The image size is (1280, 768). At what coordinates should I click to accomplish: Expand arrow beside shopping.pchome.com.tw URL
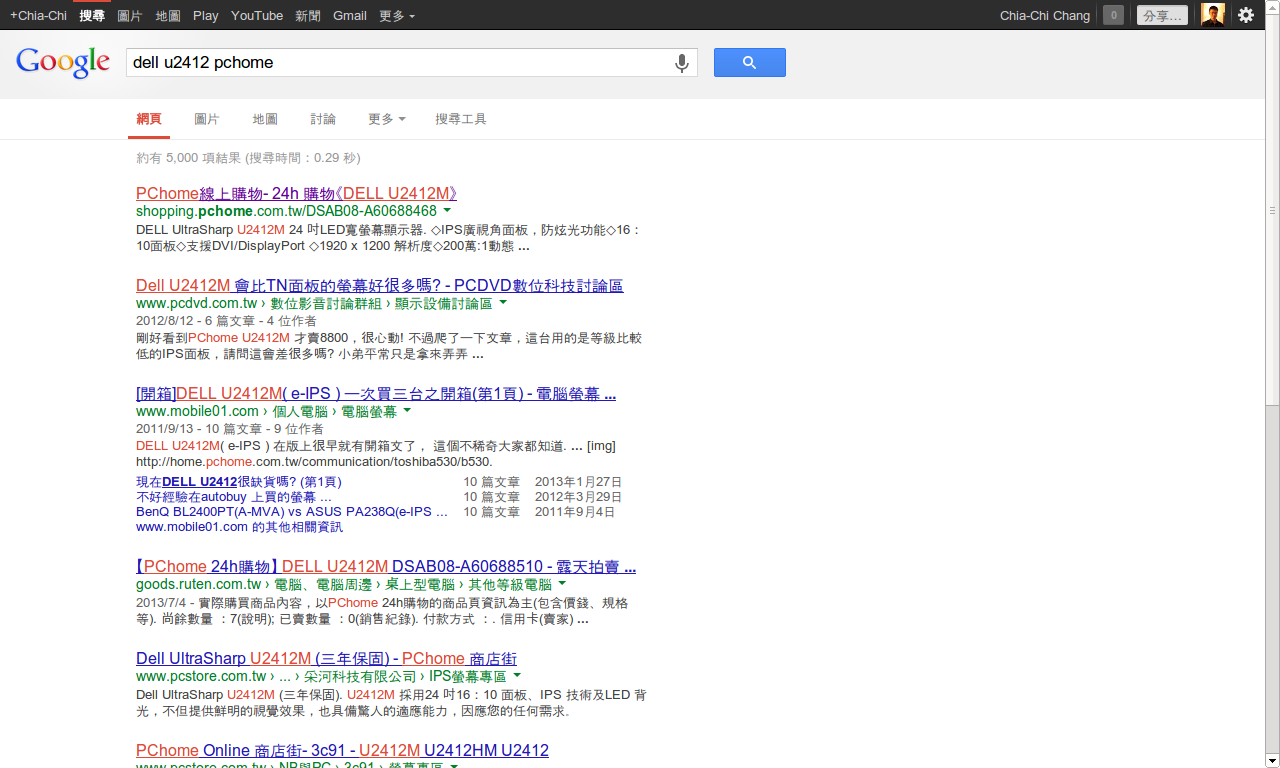pos(447,210)
